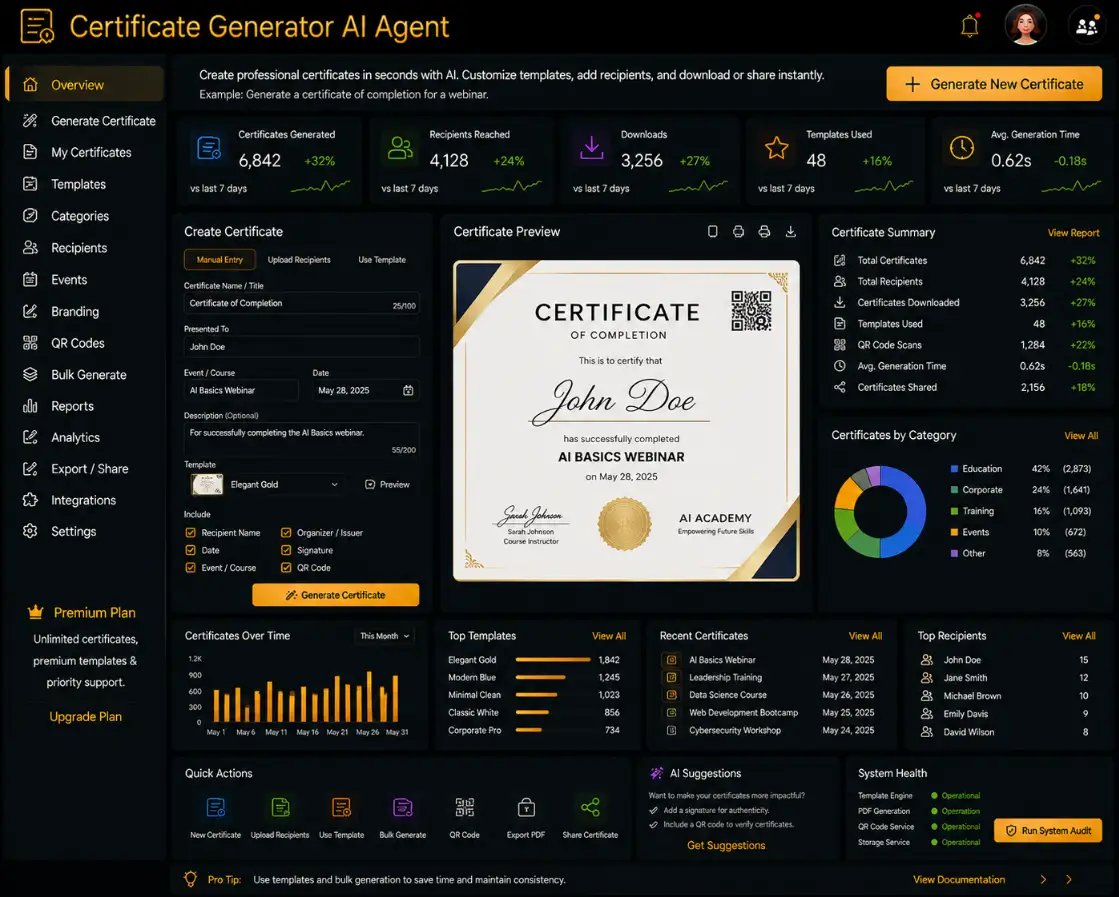Viewport: 1119px width, 897px height.
Task: Click the Certificate Name / Title field
Action: point(301,303)
